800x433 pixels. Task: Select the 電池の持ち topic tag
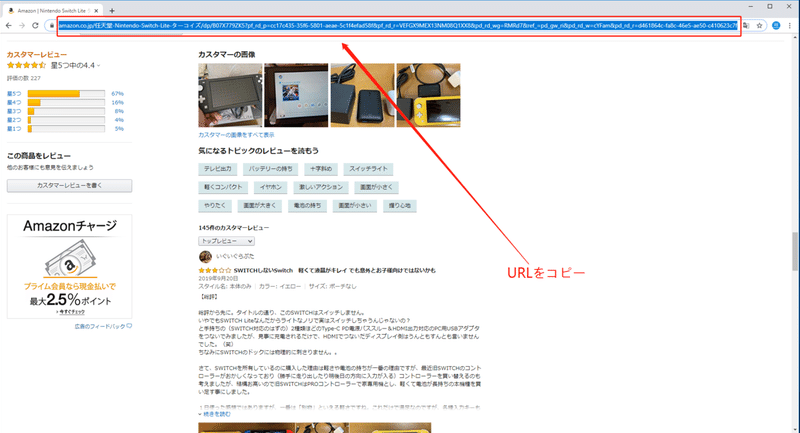coord(307,206)
